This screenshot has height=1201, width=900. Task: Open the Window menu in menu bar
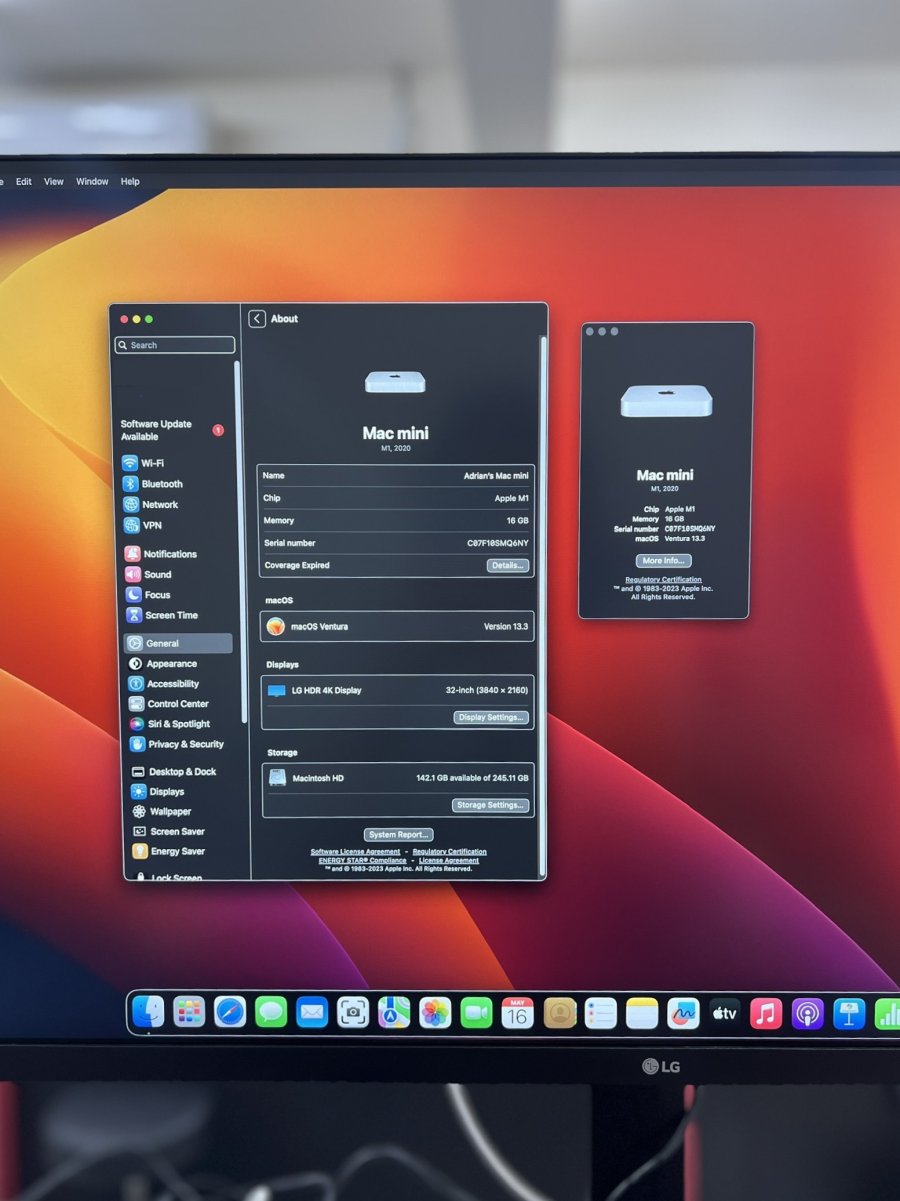tap(92, 182)
